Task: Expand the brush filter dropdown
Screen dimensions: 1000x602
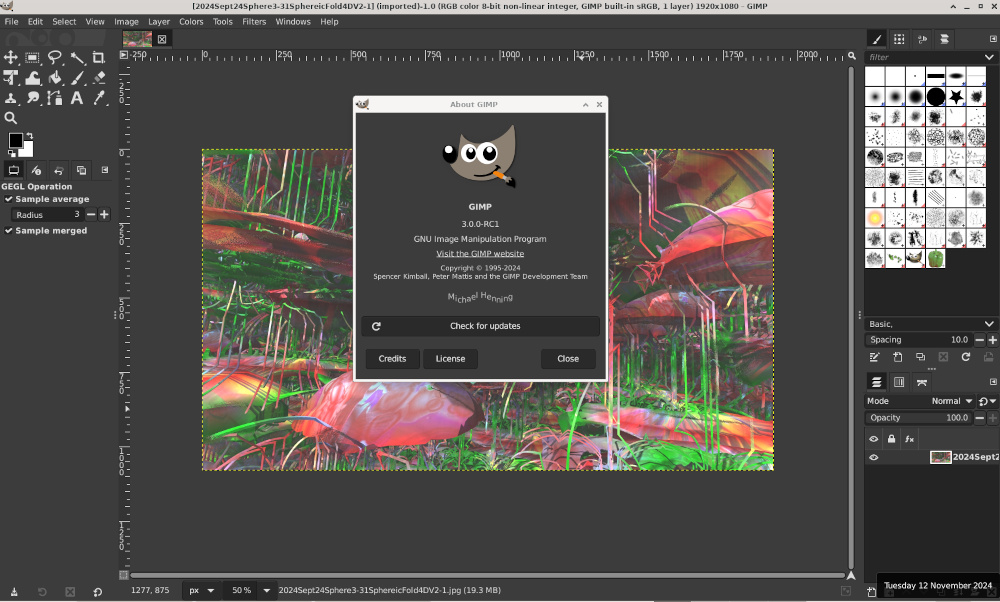Action: coord(989,57)
